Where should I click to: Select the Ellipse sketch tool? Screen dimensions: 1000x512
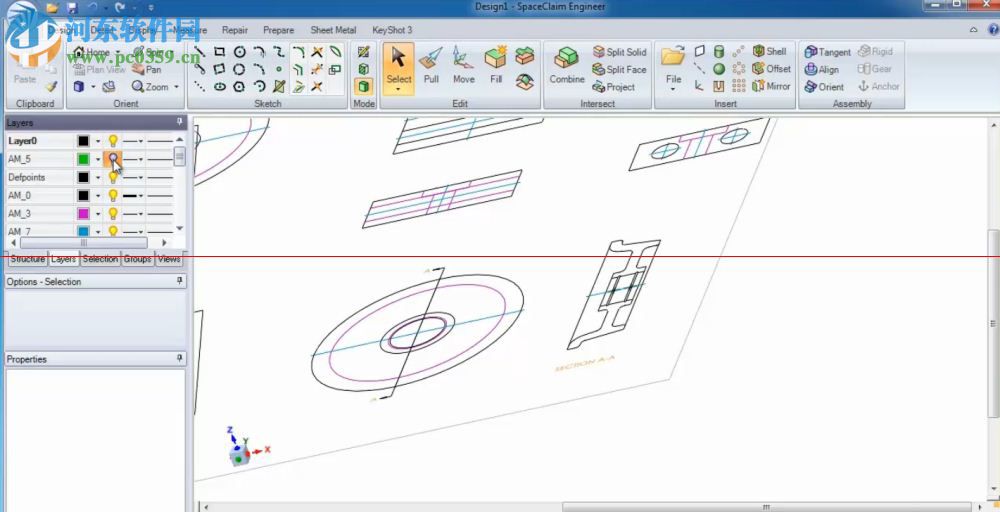(219, 87)
